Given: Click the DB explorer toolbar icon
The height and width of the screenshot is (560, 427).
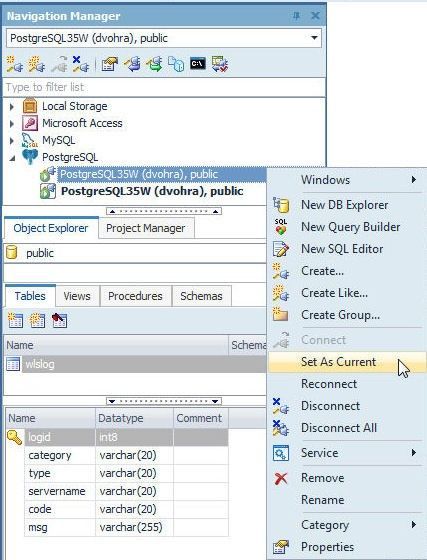Looking at the screenshot, I should (x=176, y=65).
